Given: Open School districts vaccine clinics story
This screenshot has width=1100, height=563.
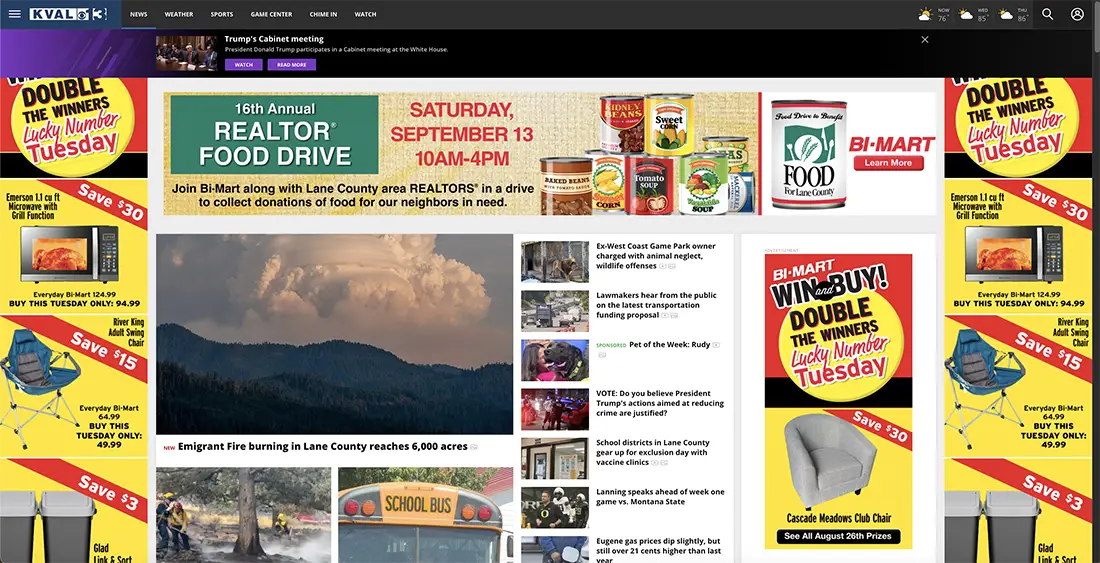Looking at the screenshot, I should click(654, 452).
